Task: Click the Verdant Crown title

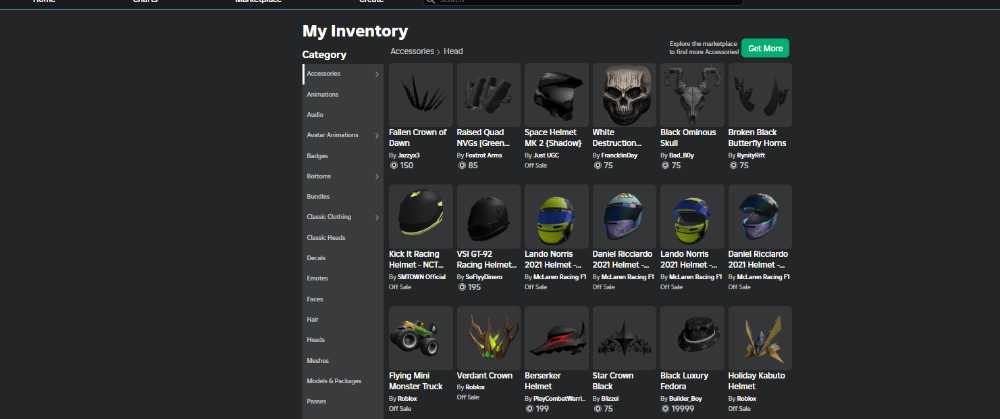Action: [x=485, y=376]
